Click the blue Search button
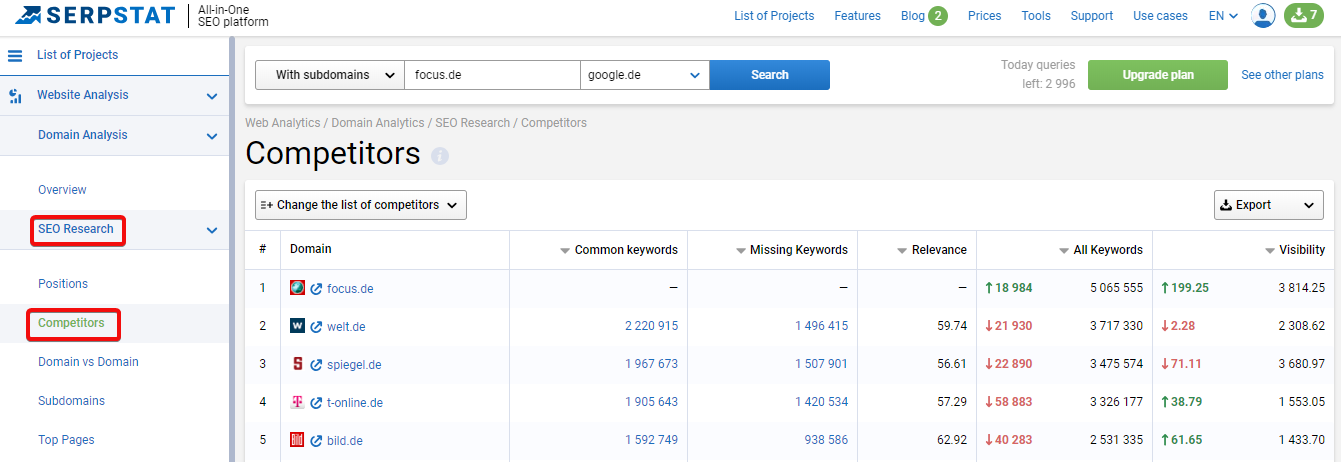This screenshot has width=1341, height=462. point(770,75)
